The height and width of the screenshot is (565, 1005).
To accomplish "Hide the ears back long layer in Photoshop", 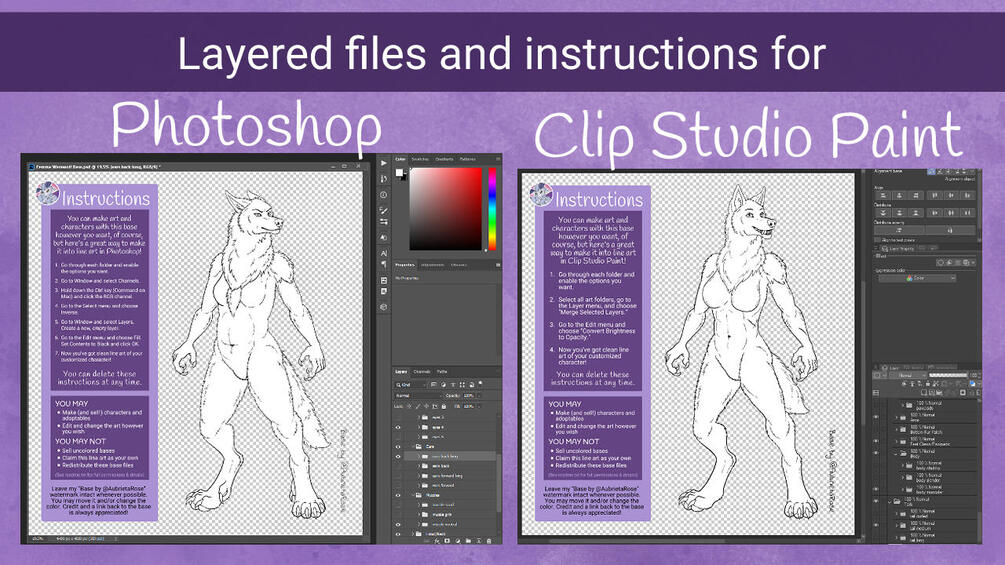I will (398, 457).
